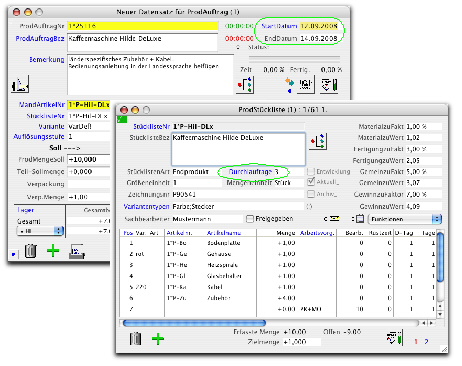Viewport: 462px width, 366px height.
Task: Click the green corner icon in ProdStückliste window
Action: click(122, 119)
